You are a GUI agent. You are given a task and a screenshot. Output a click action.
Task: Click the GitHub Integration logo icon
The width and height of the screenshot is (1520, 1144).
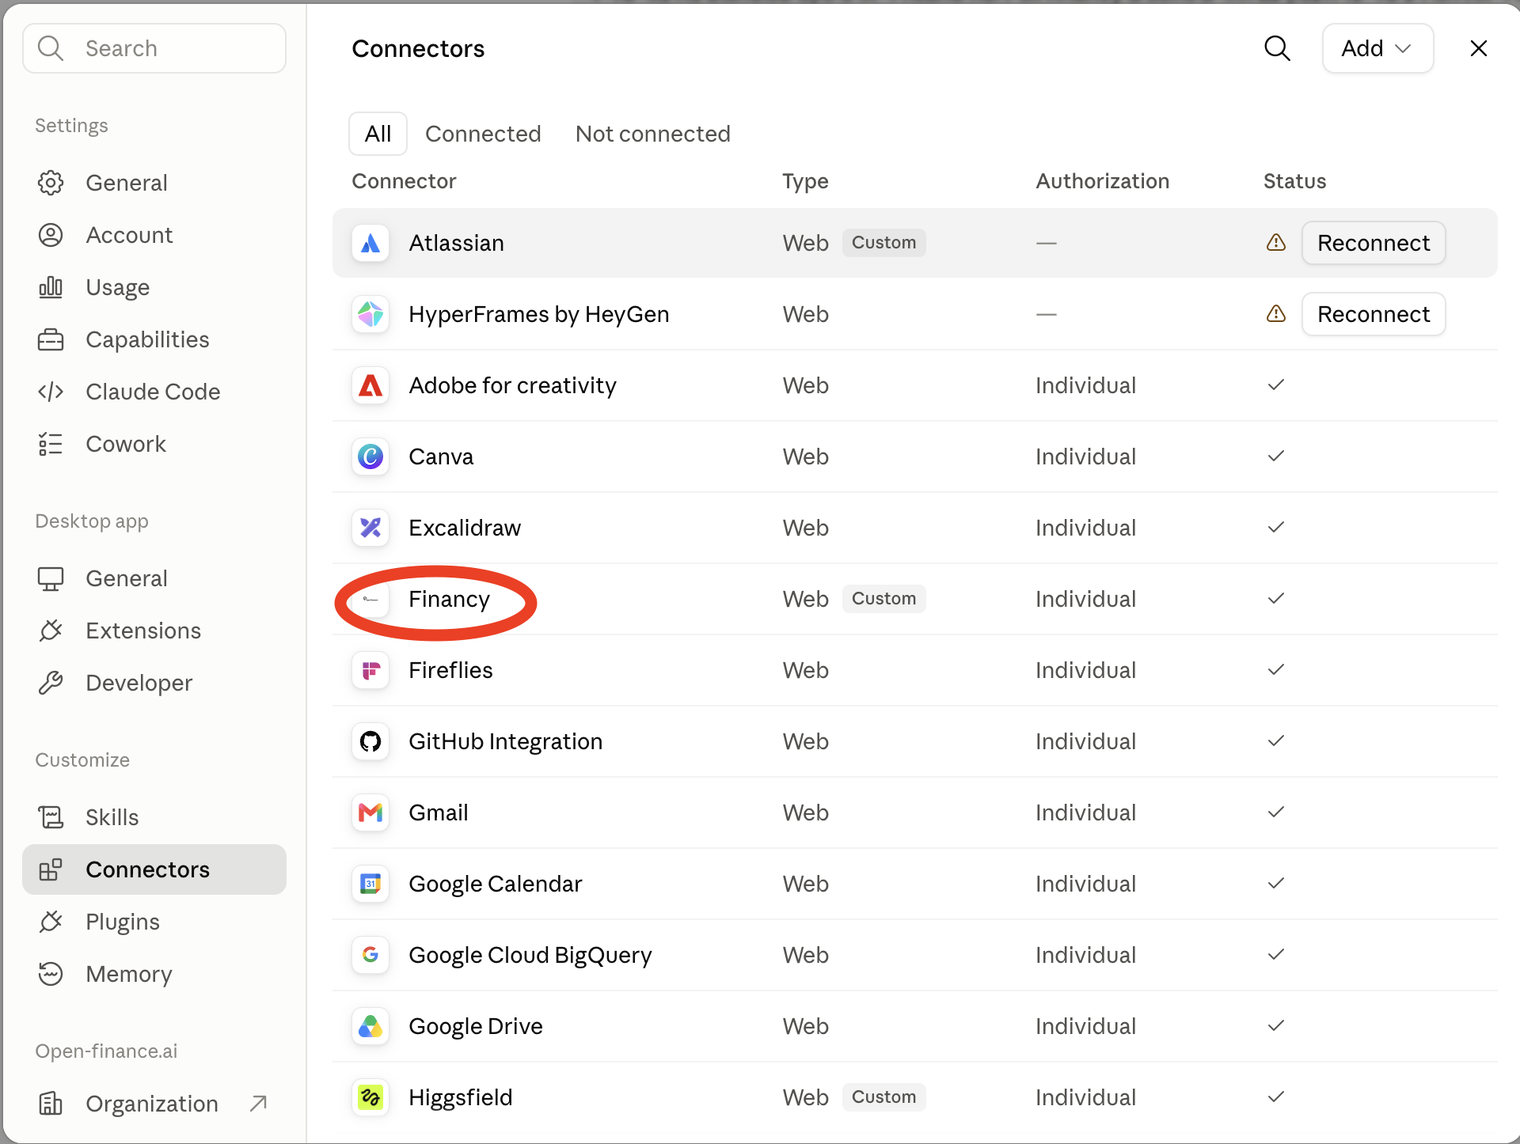(x=371, y=741)
